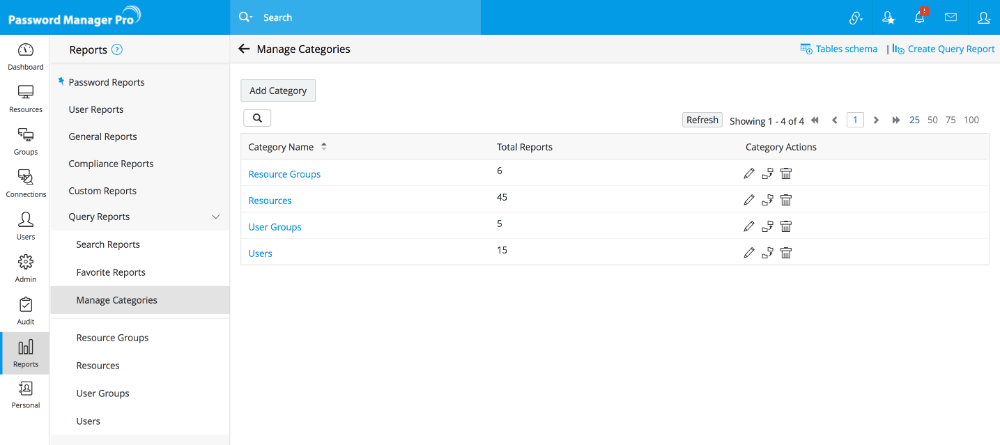
Task: Open the mail envelope icon
Action: (950, 18)
